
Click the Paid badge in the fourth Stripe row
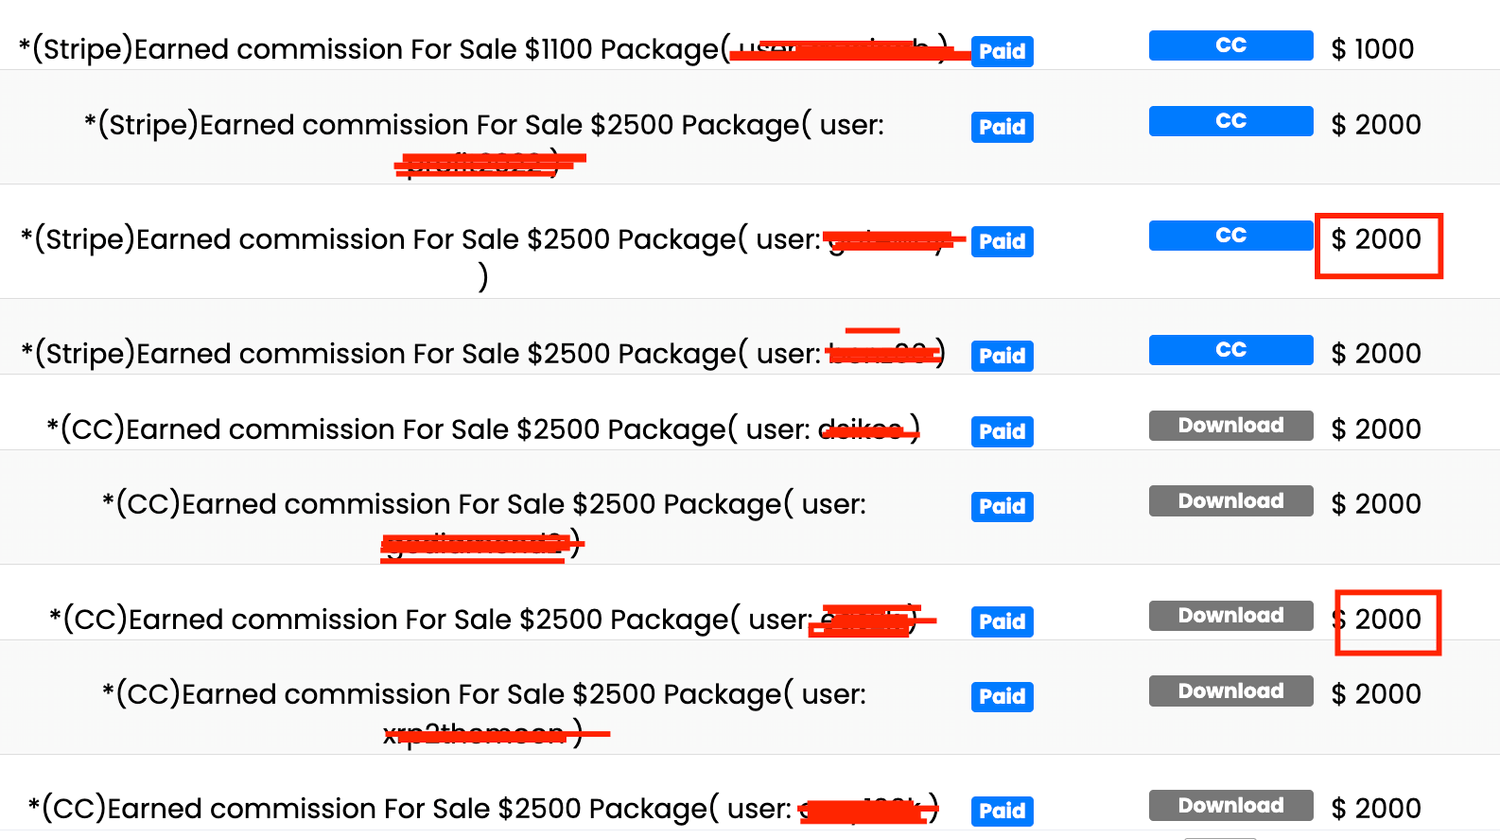1002,355
